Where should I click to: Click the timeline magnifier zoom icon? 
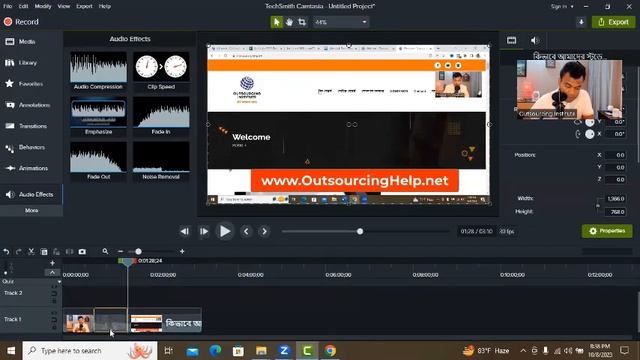105,251
